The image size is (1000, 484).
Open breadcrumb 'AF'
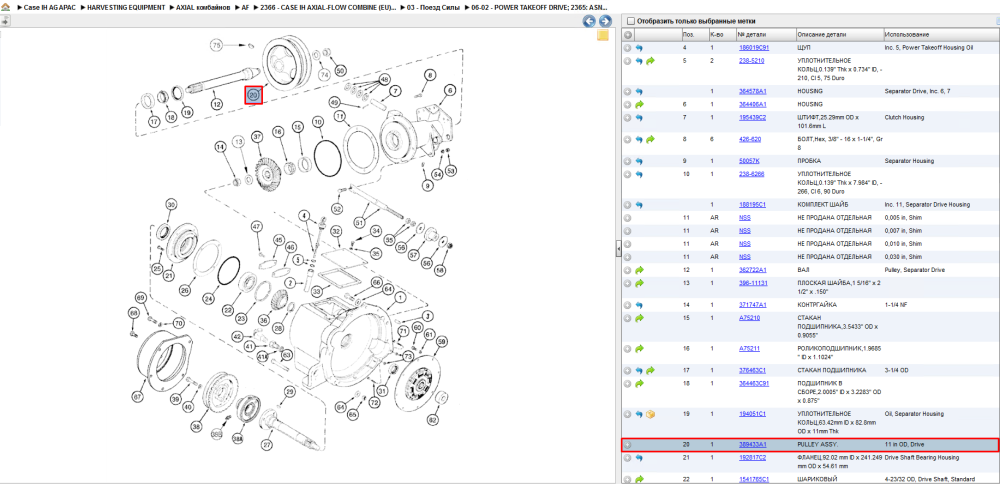pyautogui.click(x=246, y=6)
